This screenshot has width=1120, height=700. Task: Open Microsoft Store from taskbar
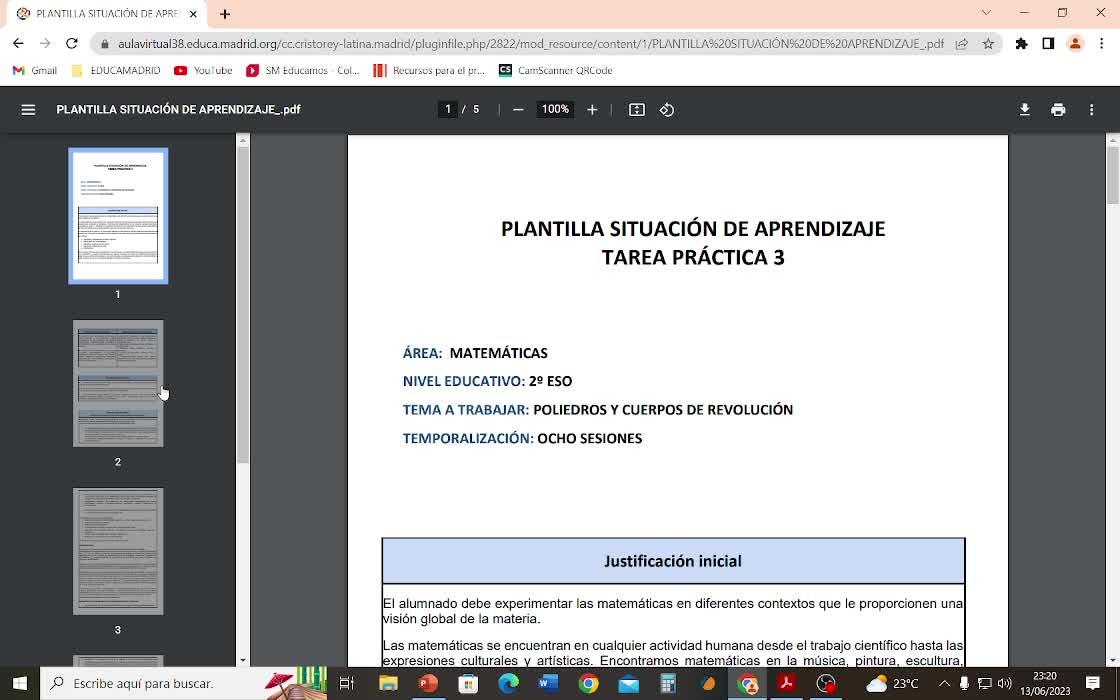click(x=468, y=684)
